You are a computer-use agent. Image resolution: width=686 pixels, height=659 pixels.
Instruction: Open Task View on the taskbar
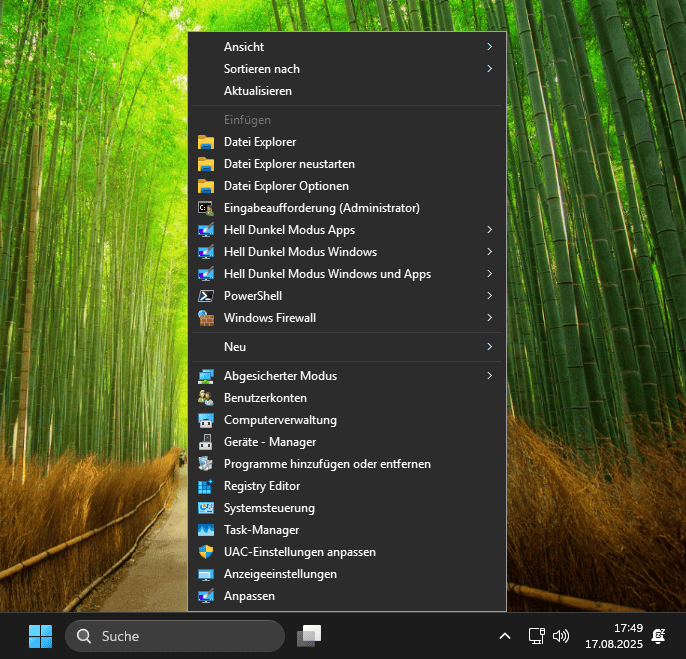pyautogui.click(x=309, y=636)
